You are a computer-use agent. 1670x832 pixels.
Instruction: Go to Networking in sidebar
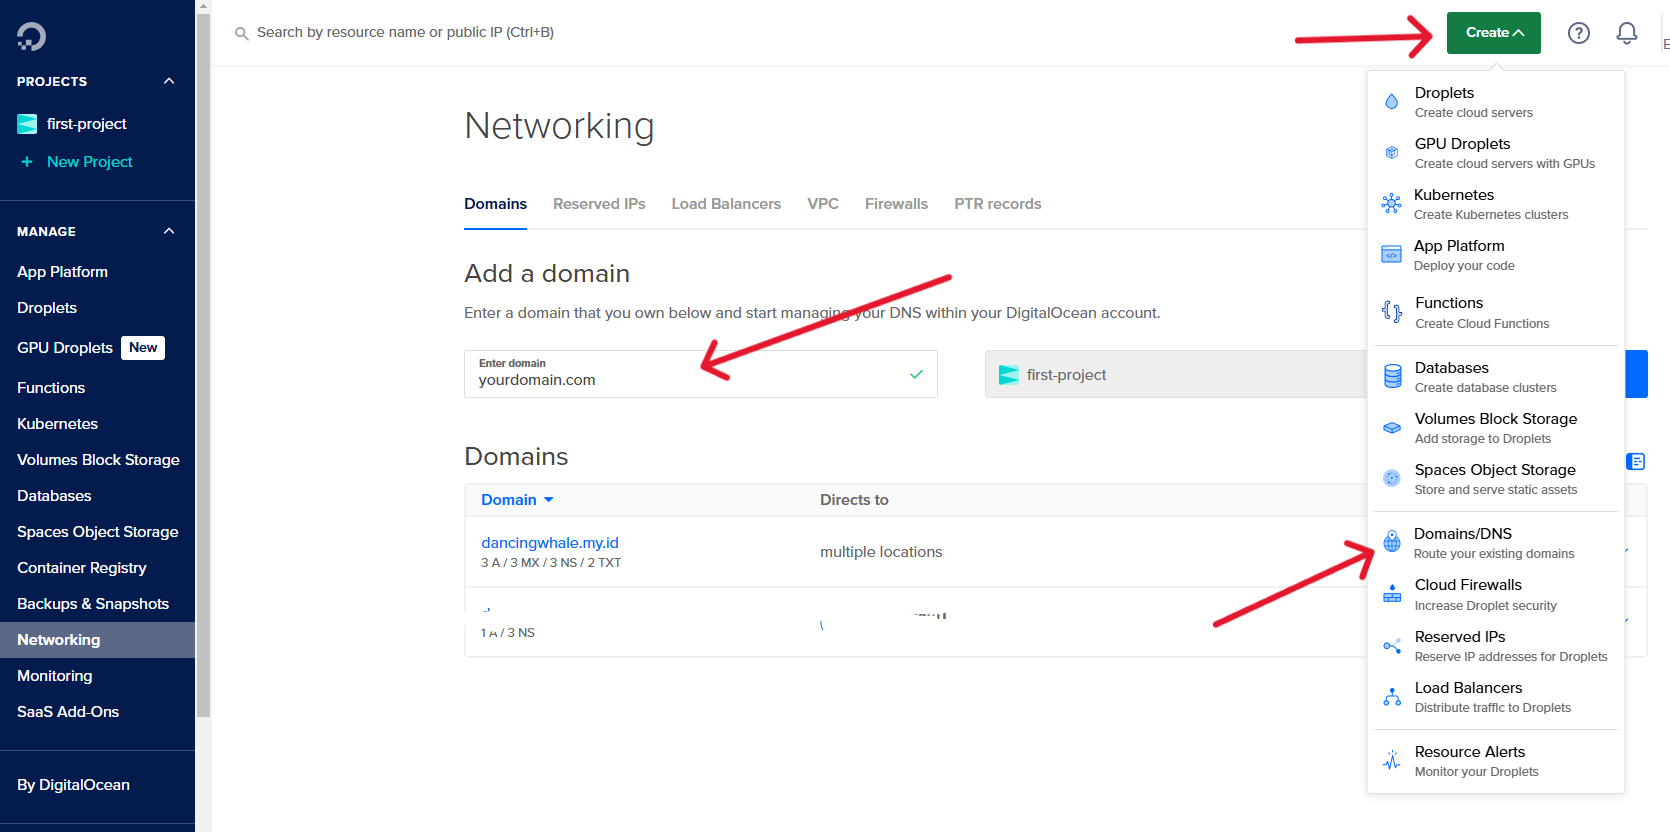click(97, 640)
